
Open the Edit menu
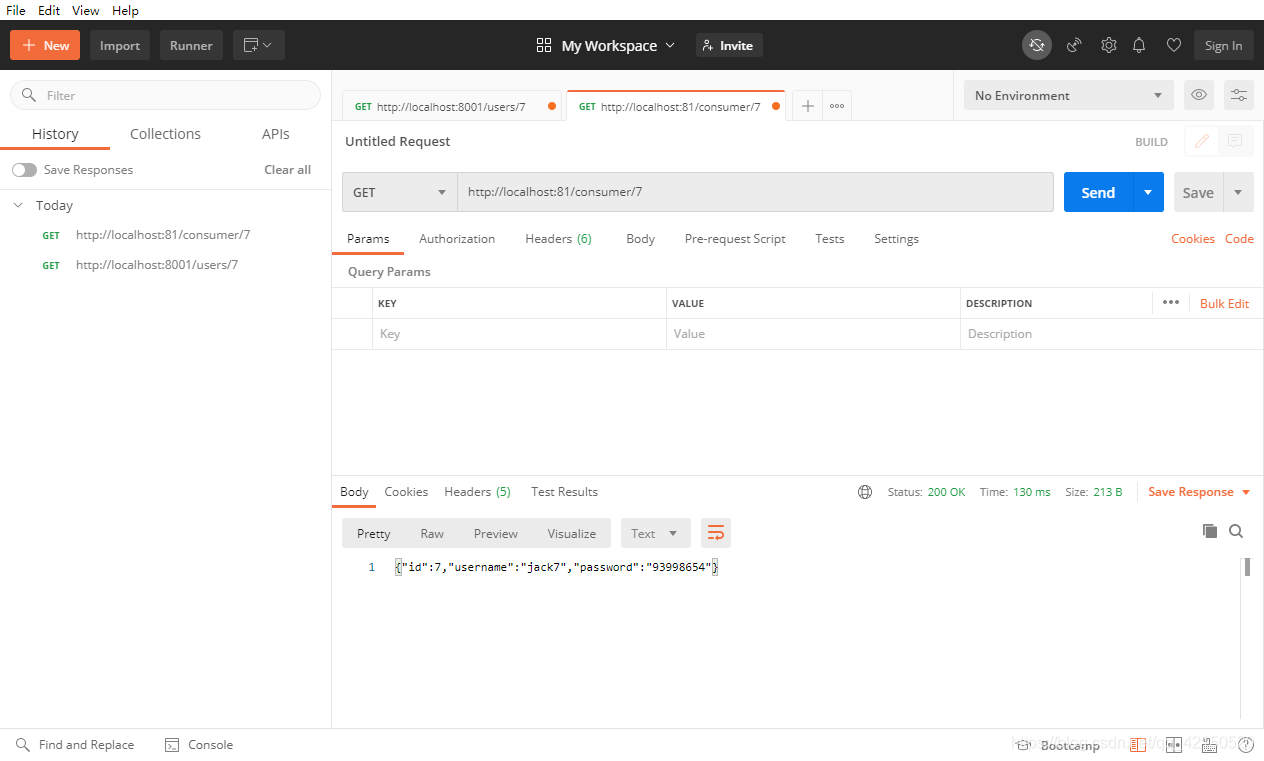pyautogui.click(x=49, y=10)
